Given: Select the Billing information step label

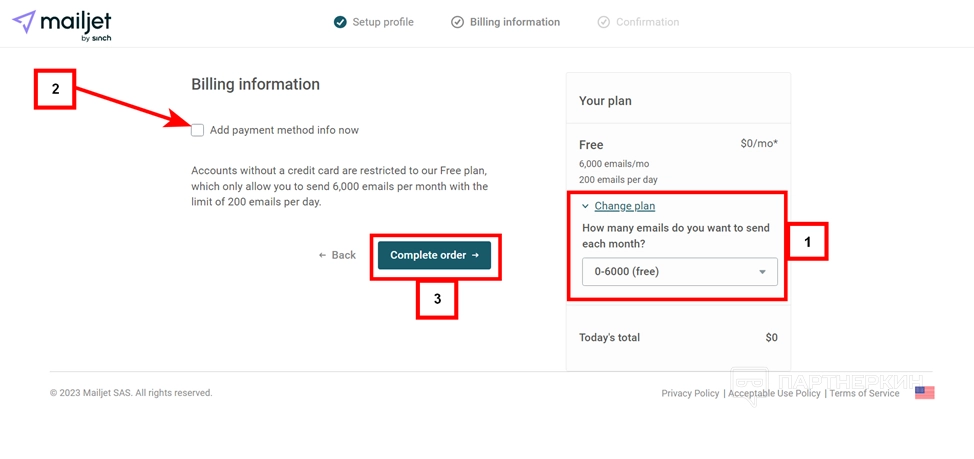Looking at the screenshot, I should tap(514, 22).
